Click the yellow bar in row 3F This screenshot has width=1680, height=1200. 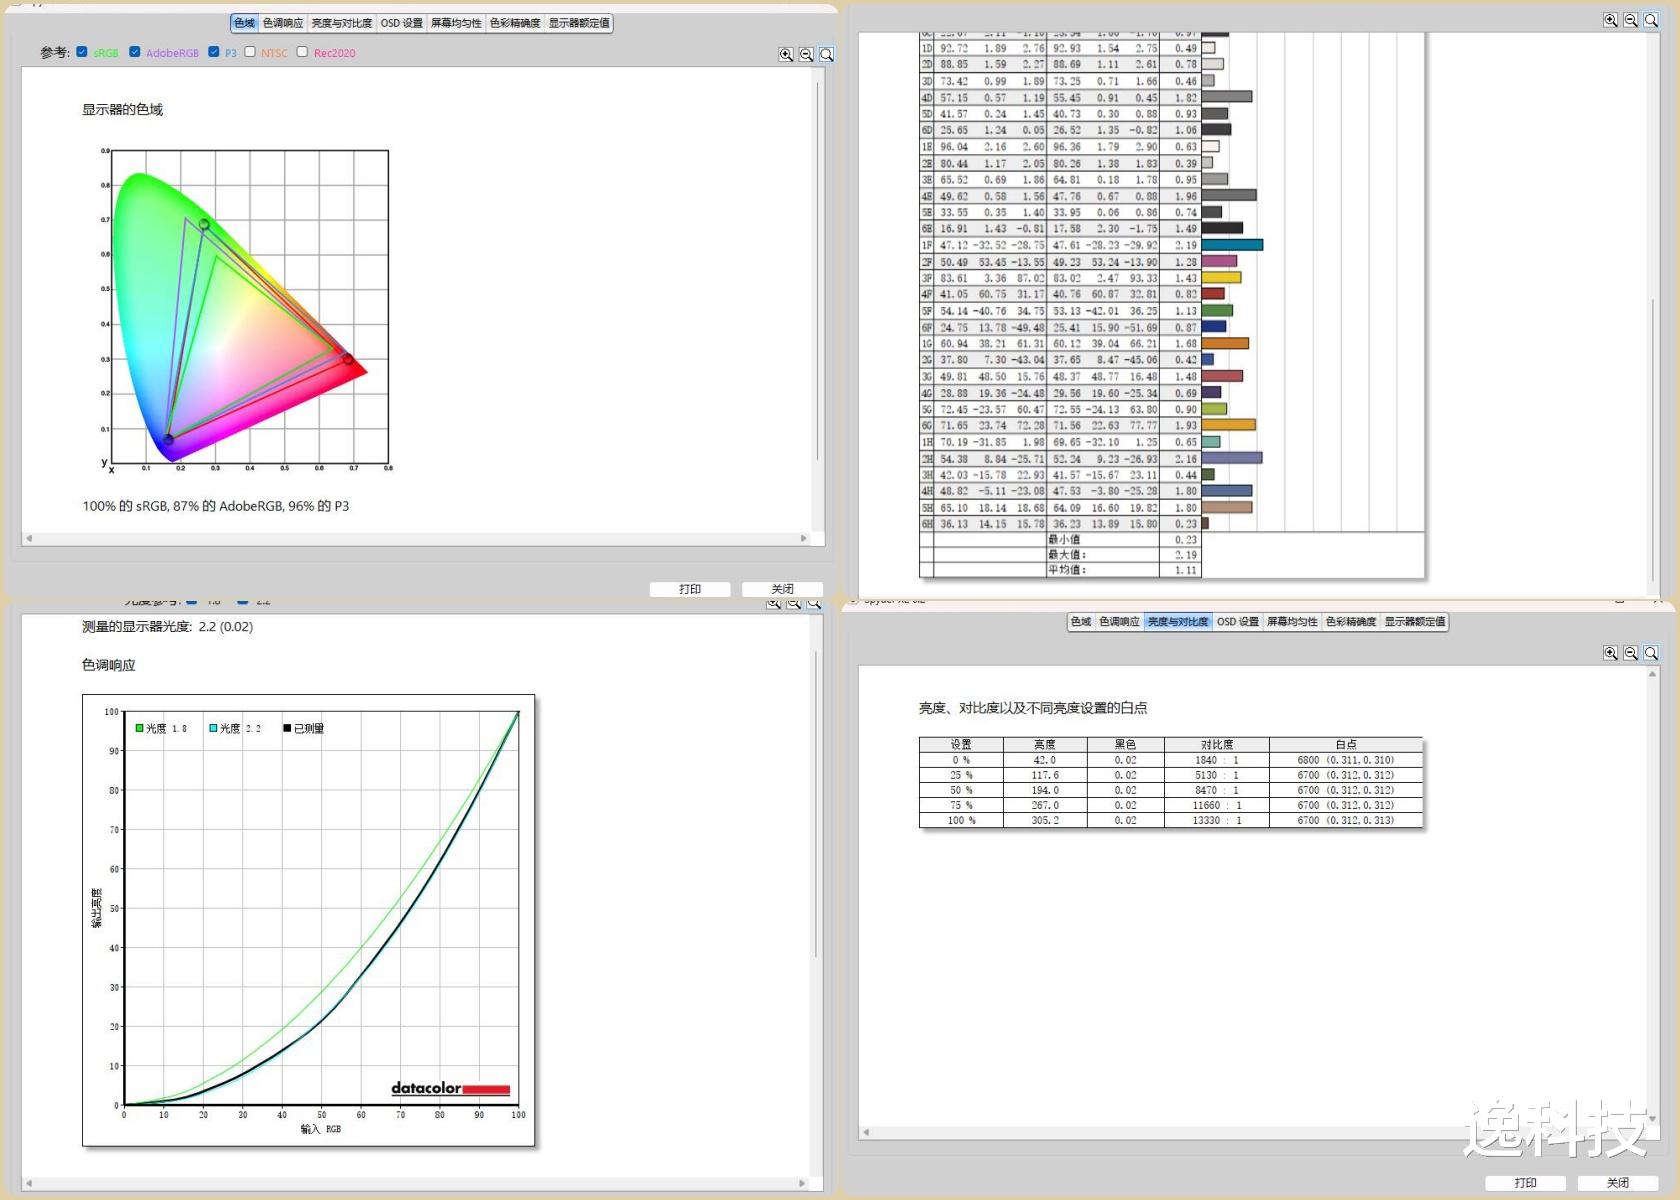[x=1221, y=278]
